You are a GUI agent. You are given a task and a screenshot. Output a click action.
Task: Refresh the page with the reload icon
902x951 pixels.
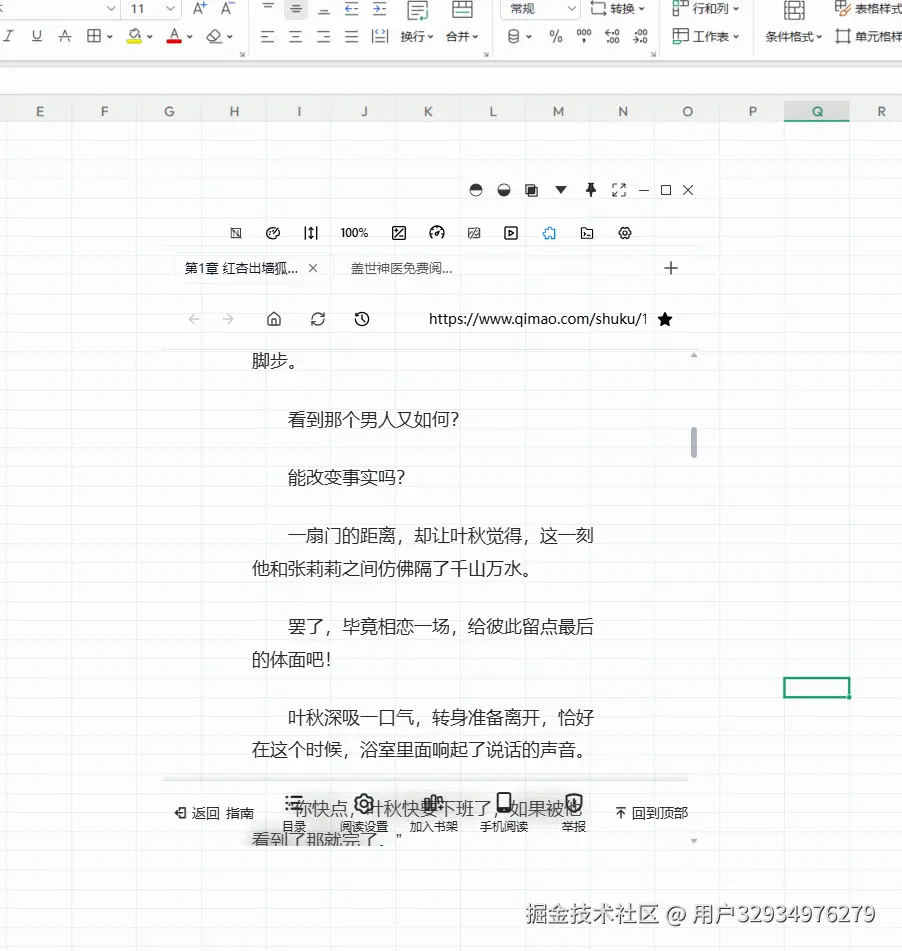318,319
